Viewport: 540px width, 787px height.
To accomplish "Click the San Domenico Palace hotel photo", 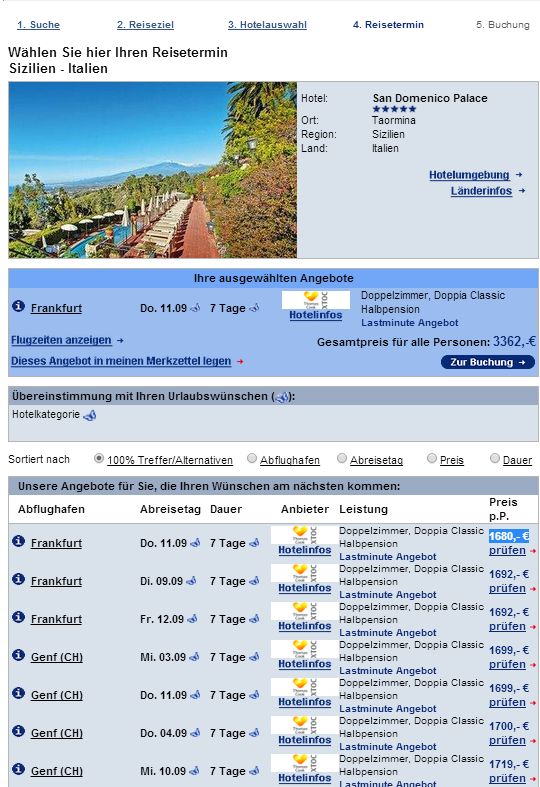I will pos(153,170).
